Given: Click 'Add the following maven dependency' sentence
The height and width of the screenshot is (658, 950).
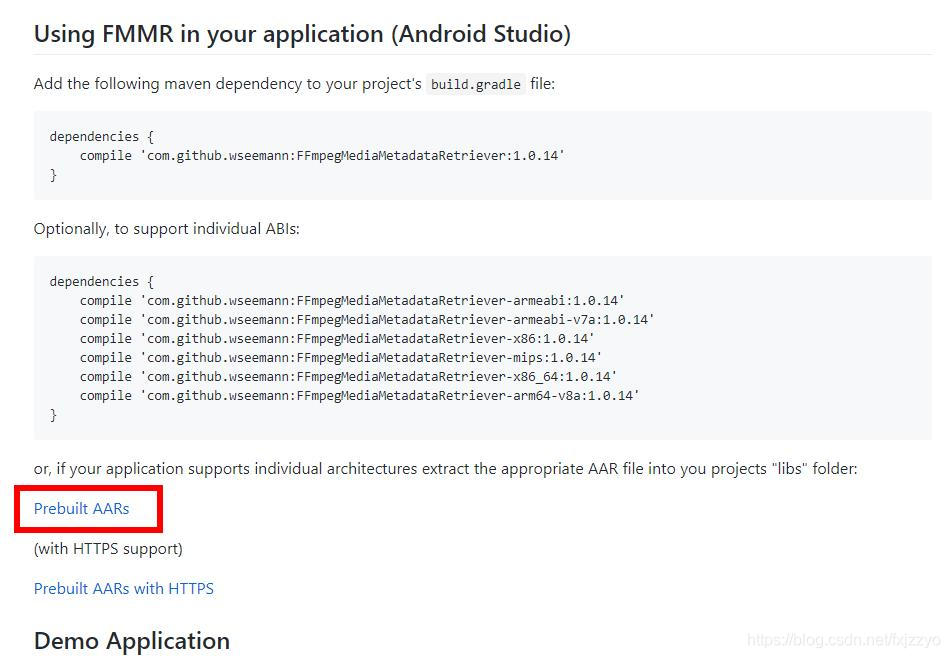Looking at the screenshot, I should coord(294,84).
